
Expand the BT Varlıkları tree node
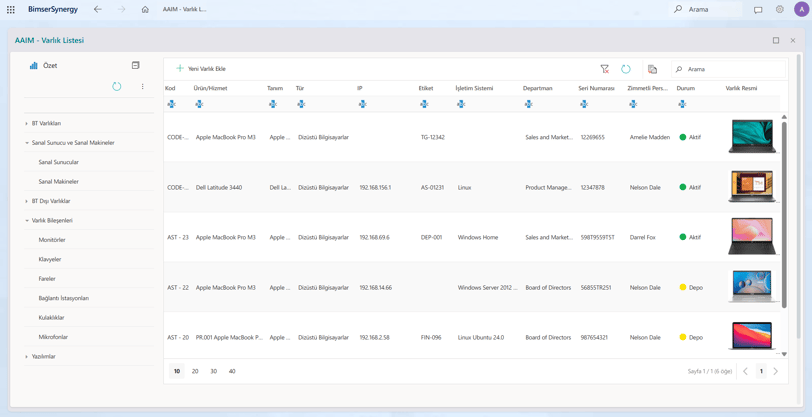coord(26,123)
